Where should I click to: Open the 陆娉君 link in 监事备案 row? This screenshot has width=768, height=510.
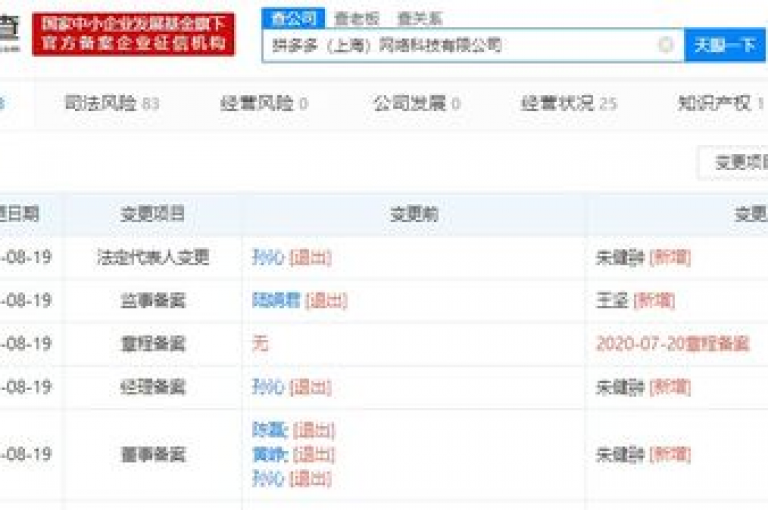276,300
